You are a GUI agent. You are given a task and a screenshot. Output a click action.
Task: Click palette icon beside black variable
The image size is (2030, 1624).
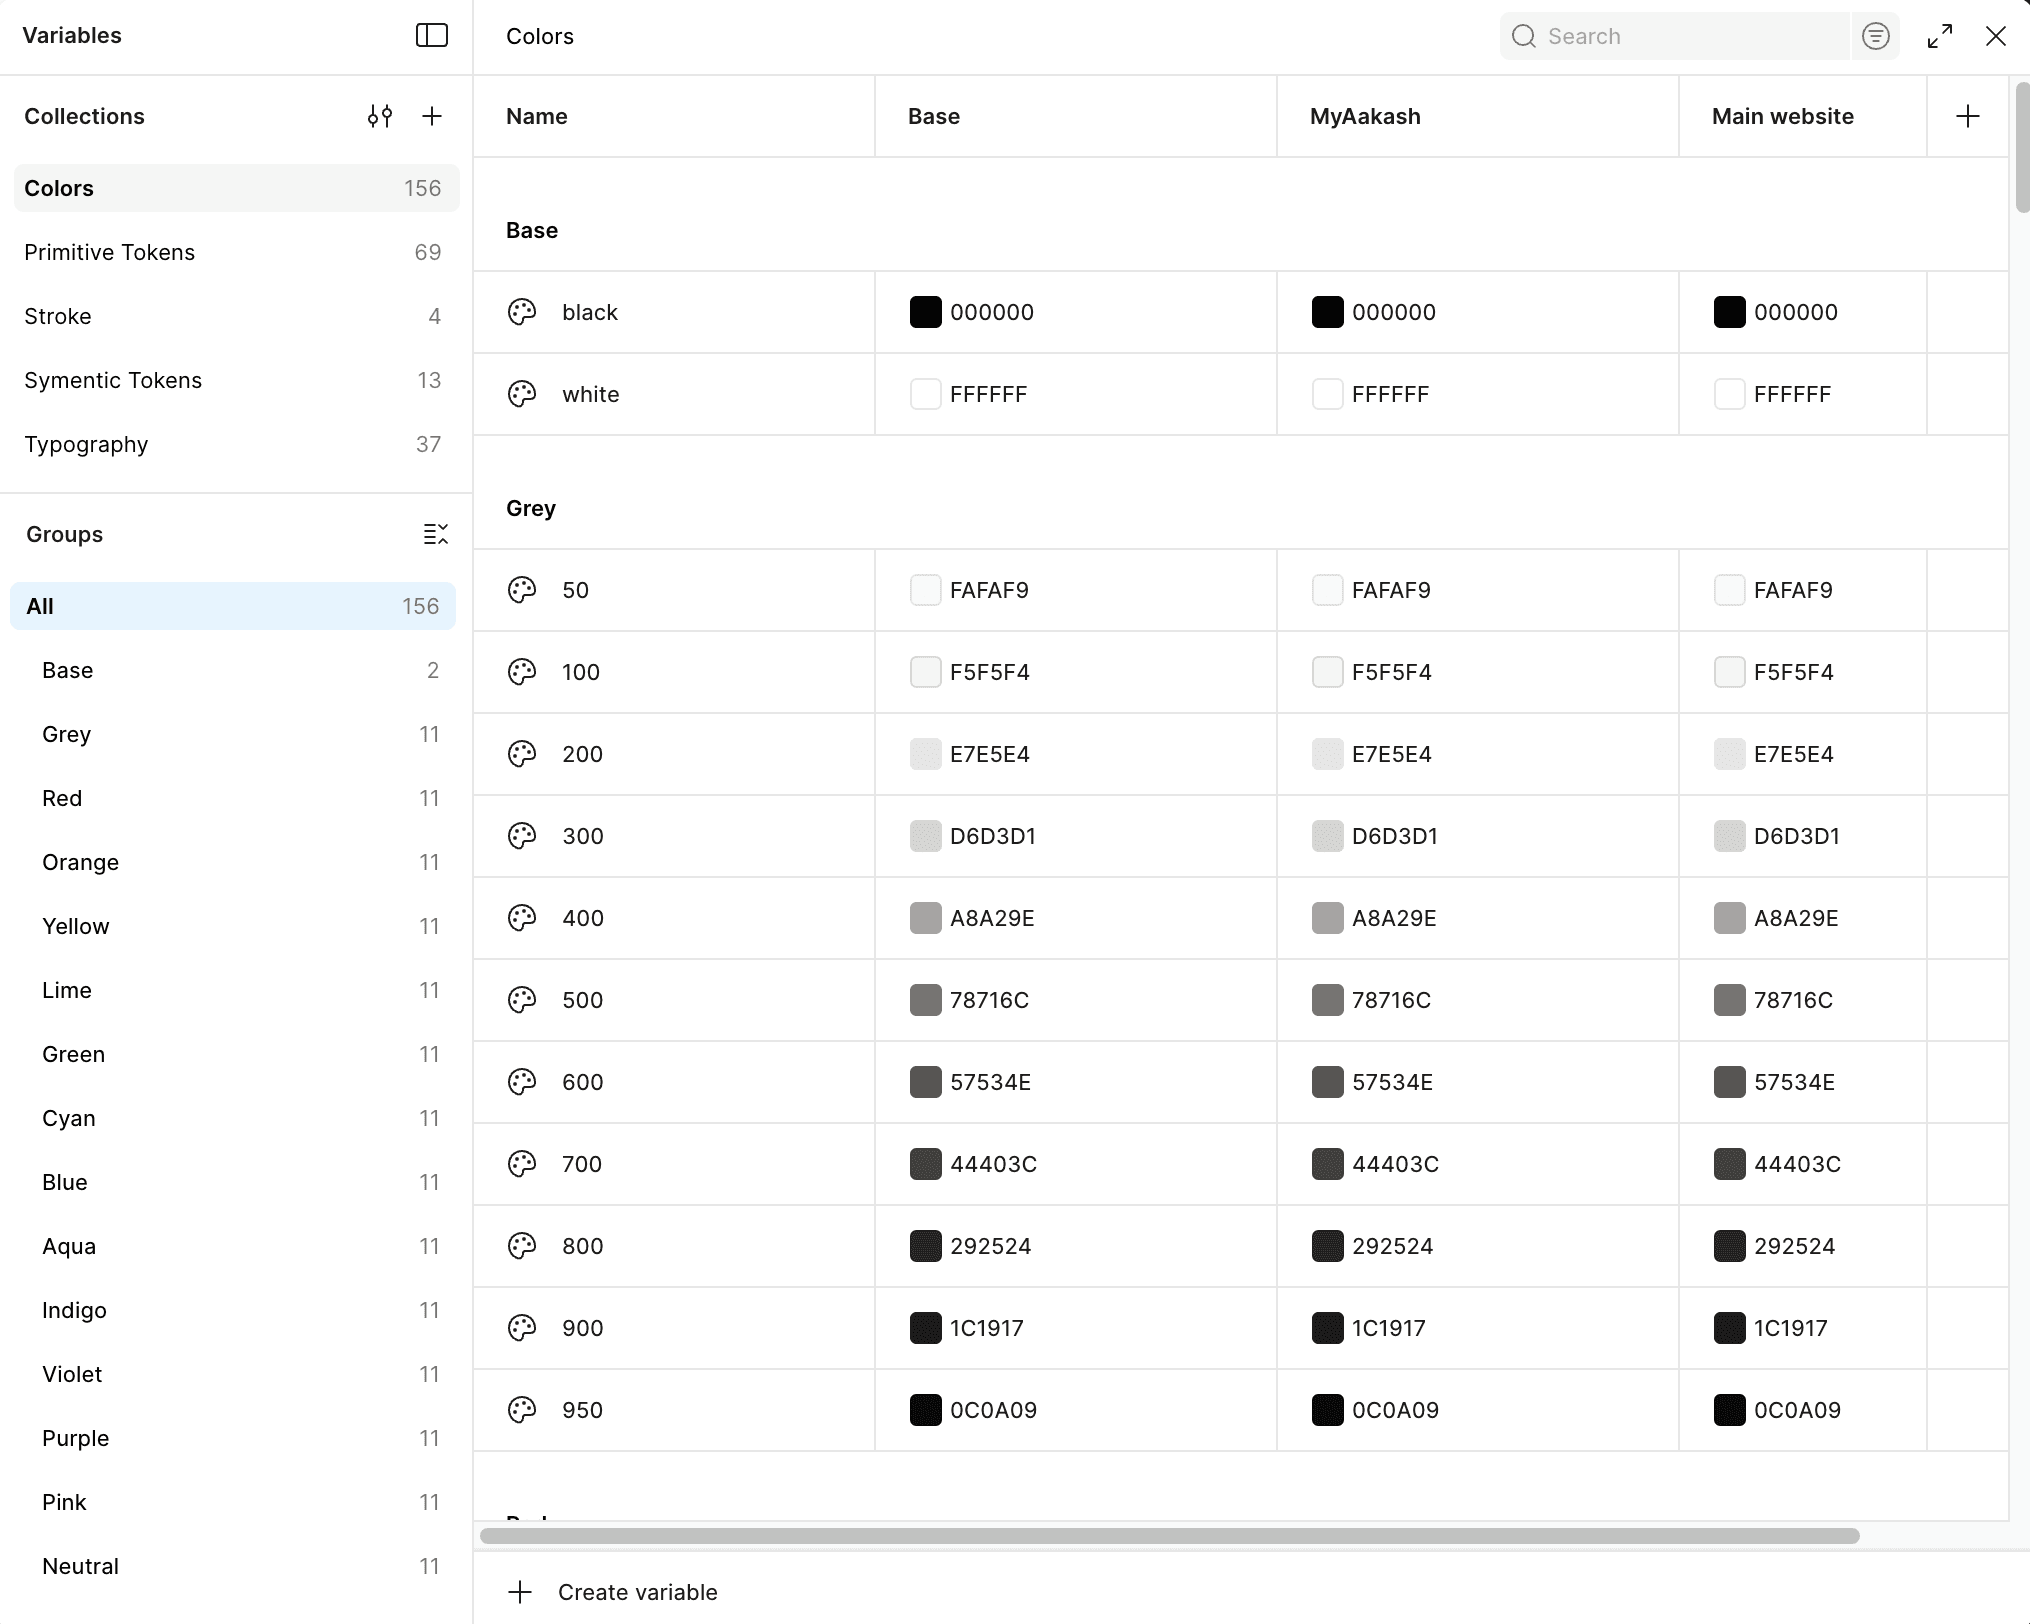(x=522, y=312)
